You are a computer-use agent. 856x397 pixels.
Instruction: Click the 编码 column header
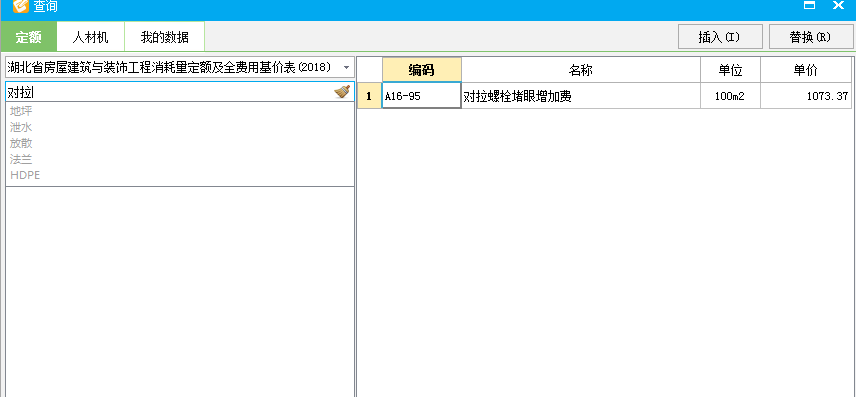click(421, 70)
